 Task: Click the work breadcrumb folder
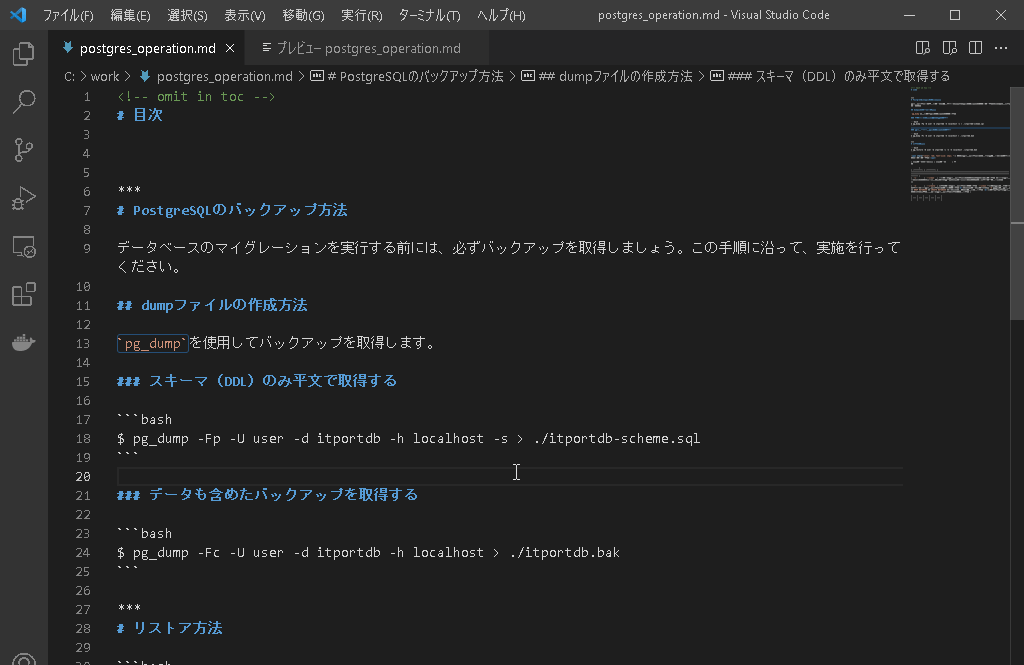click(x=104, y=76)
